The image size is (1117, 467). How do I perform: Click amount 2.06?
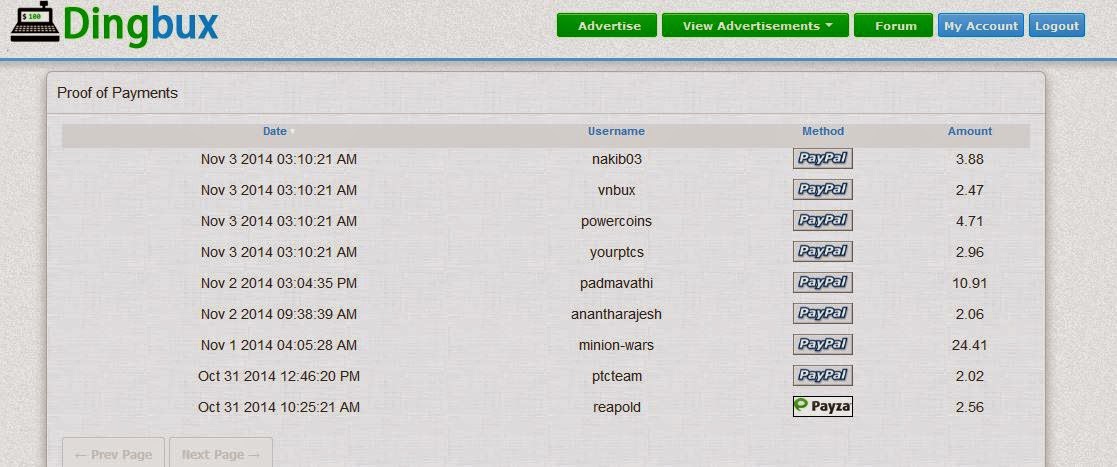pyautogui.click(x=970, y=314)
